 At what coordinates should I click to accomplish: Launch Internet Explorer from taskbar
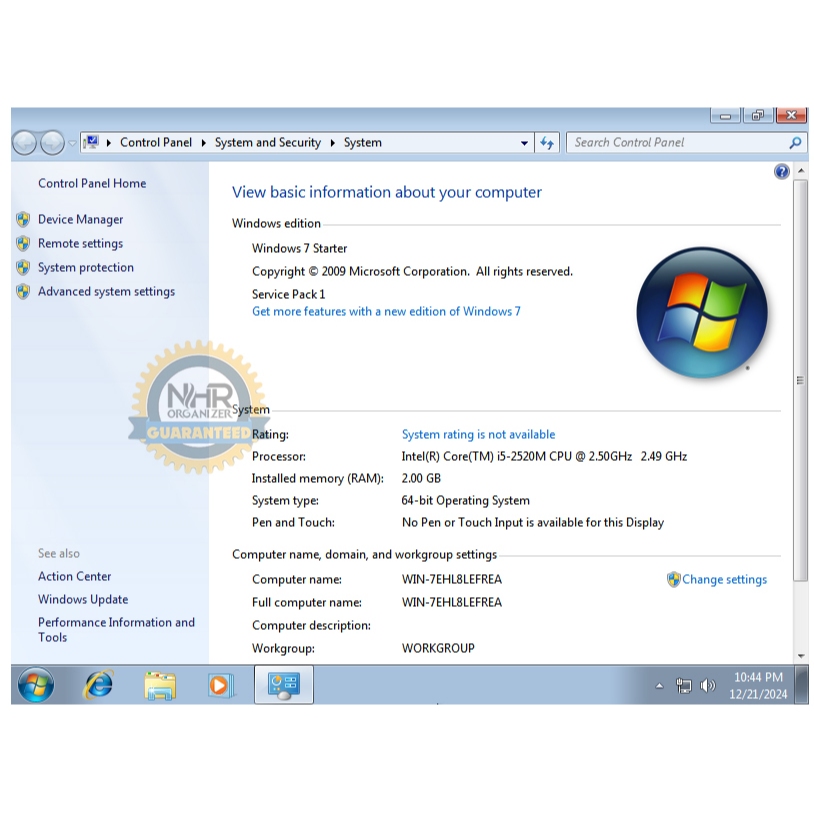(x=98, y=685)
